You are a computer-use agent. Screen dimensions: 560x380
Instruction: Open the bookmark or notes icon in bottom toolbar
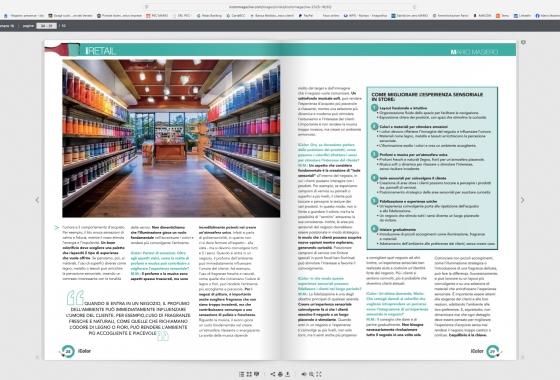pos(256,374)
